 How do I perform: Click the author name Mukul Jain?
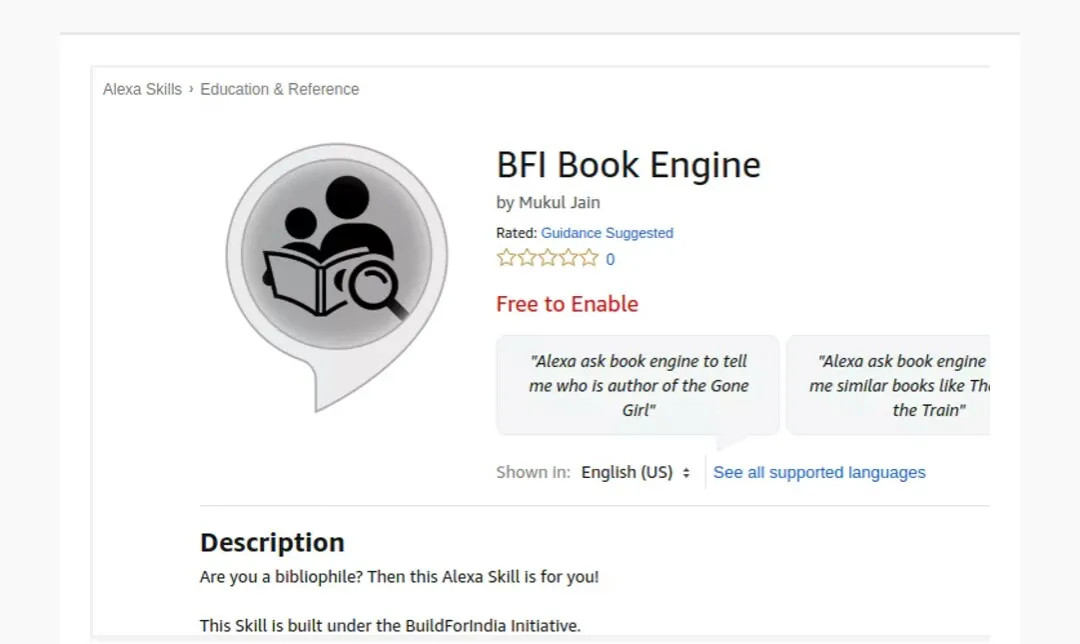tap(559, 202)
